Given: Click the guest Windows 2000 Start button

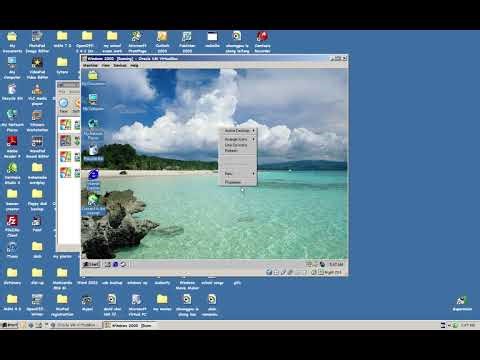Looking at the screenshot, I should pos(91,264).
